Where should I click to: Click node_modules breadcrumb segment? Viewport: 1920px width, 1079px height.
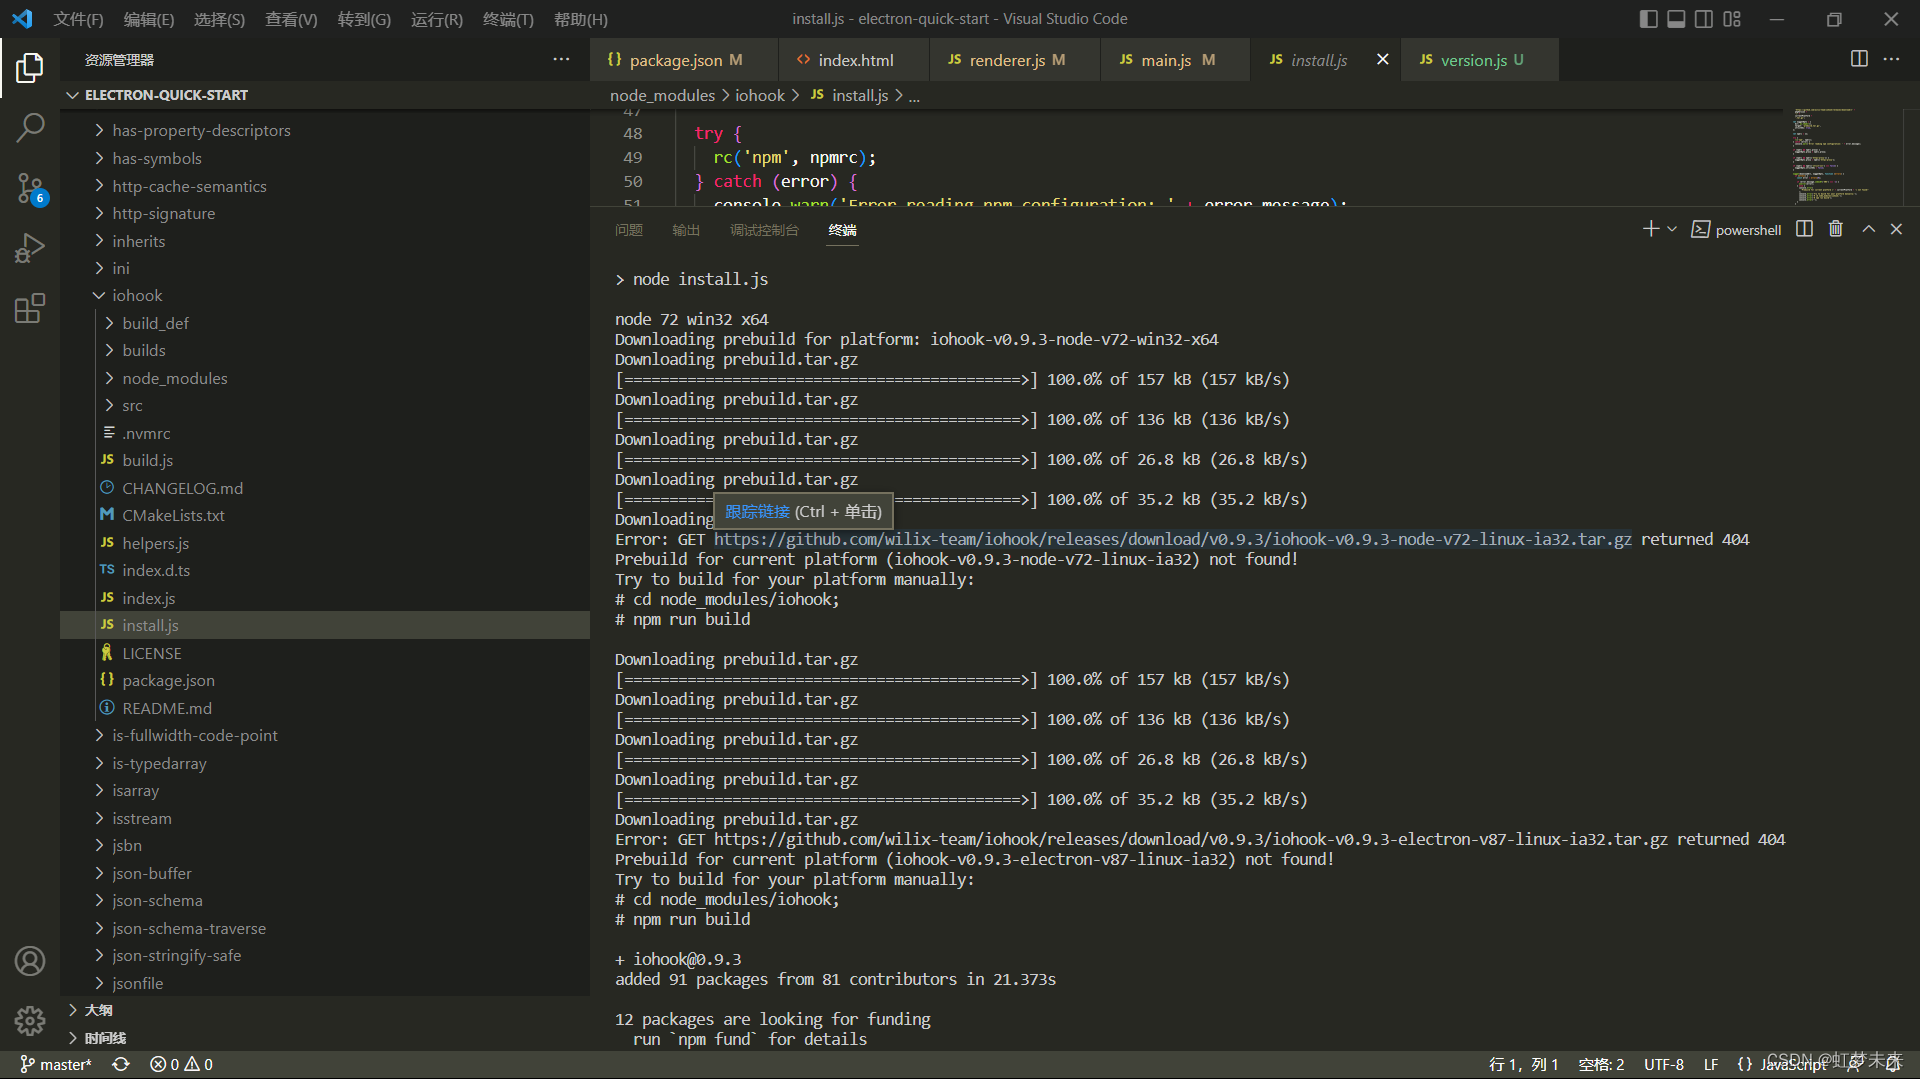[x=662, y=96]
